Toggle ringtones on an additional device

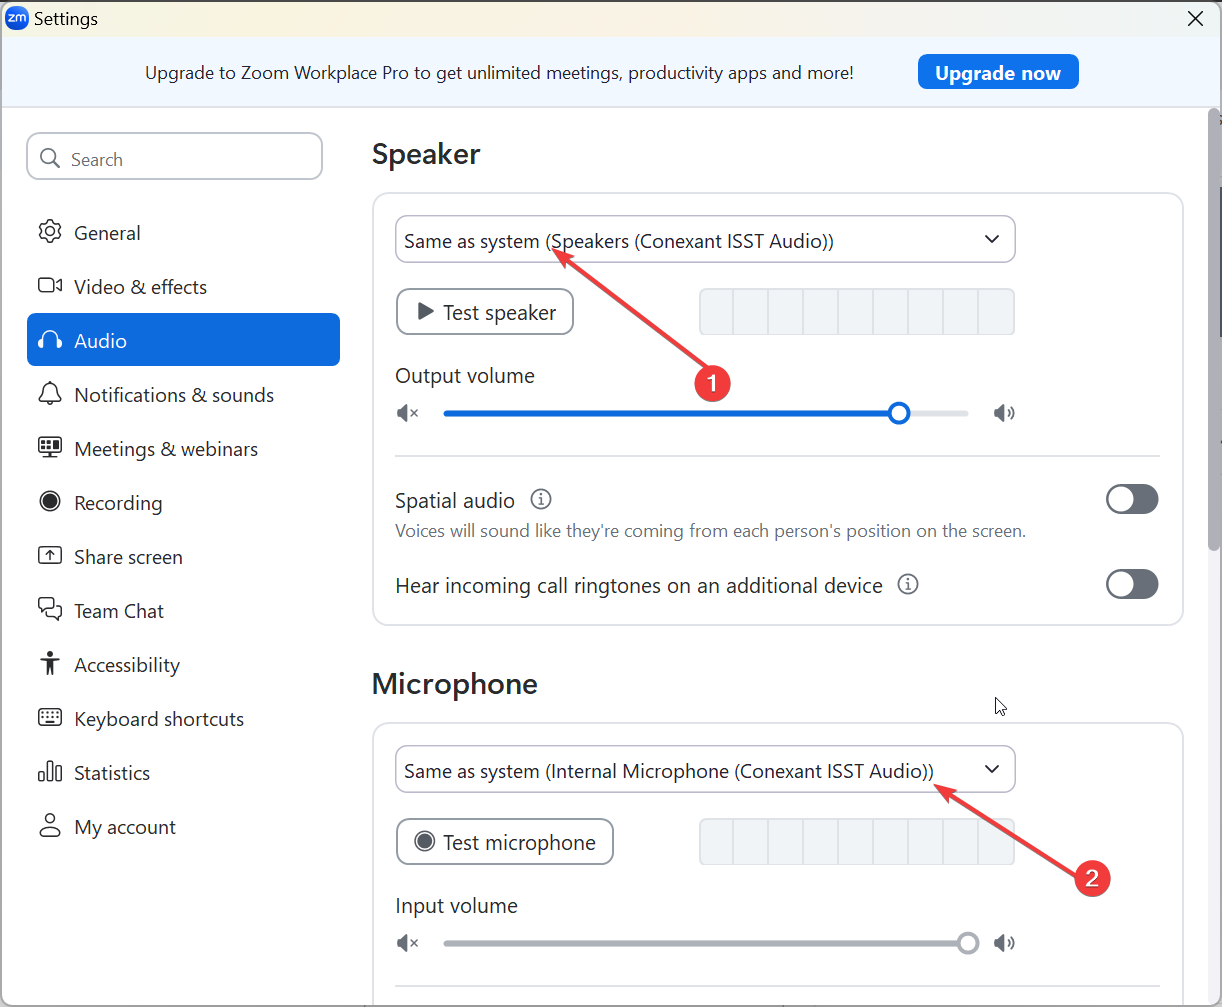tap(1132, 584)
